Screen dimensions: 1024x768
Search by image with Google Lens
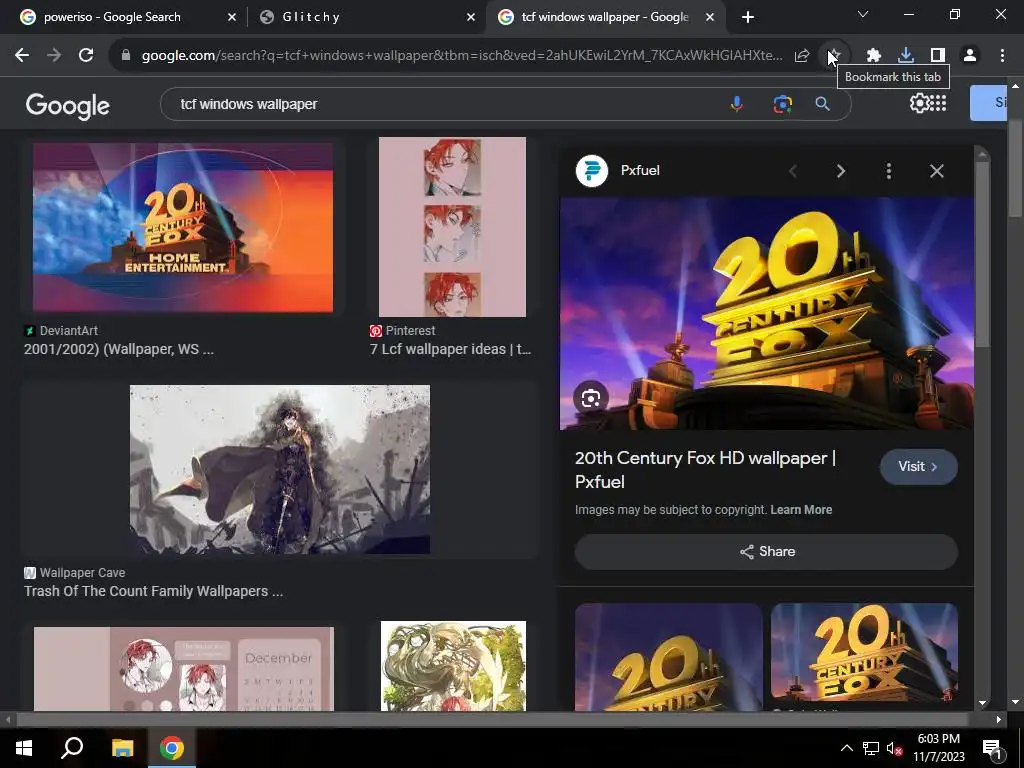click(782, 104)
